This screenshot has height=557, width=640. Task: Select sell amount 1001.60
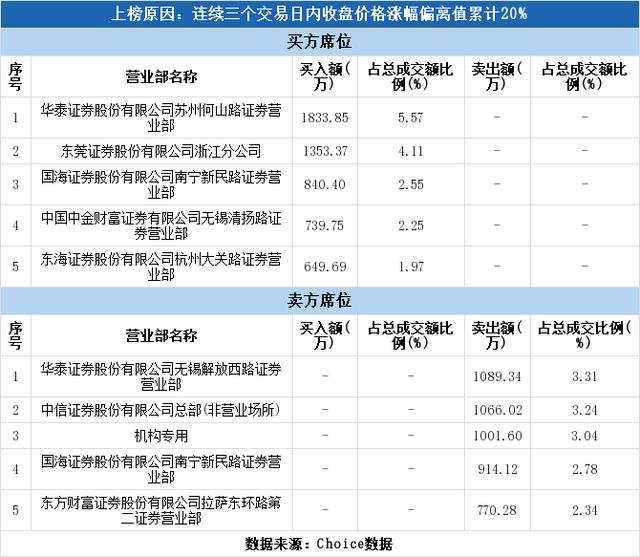[x=497, y=436]
